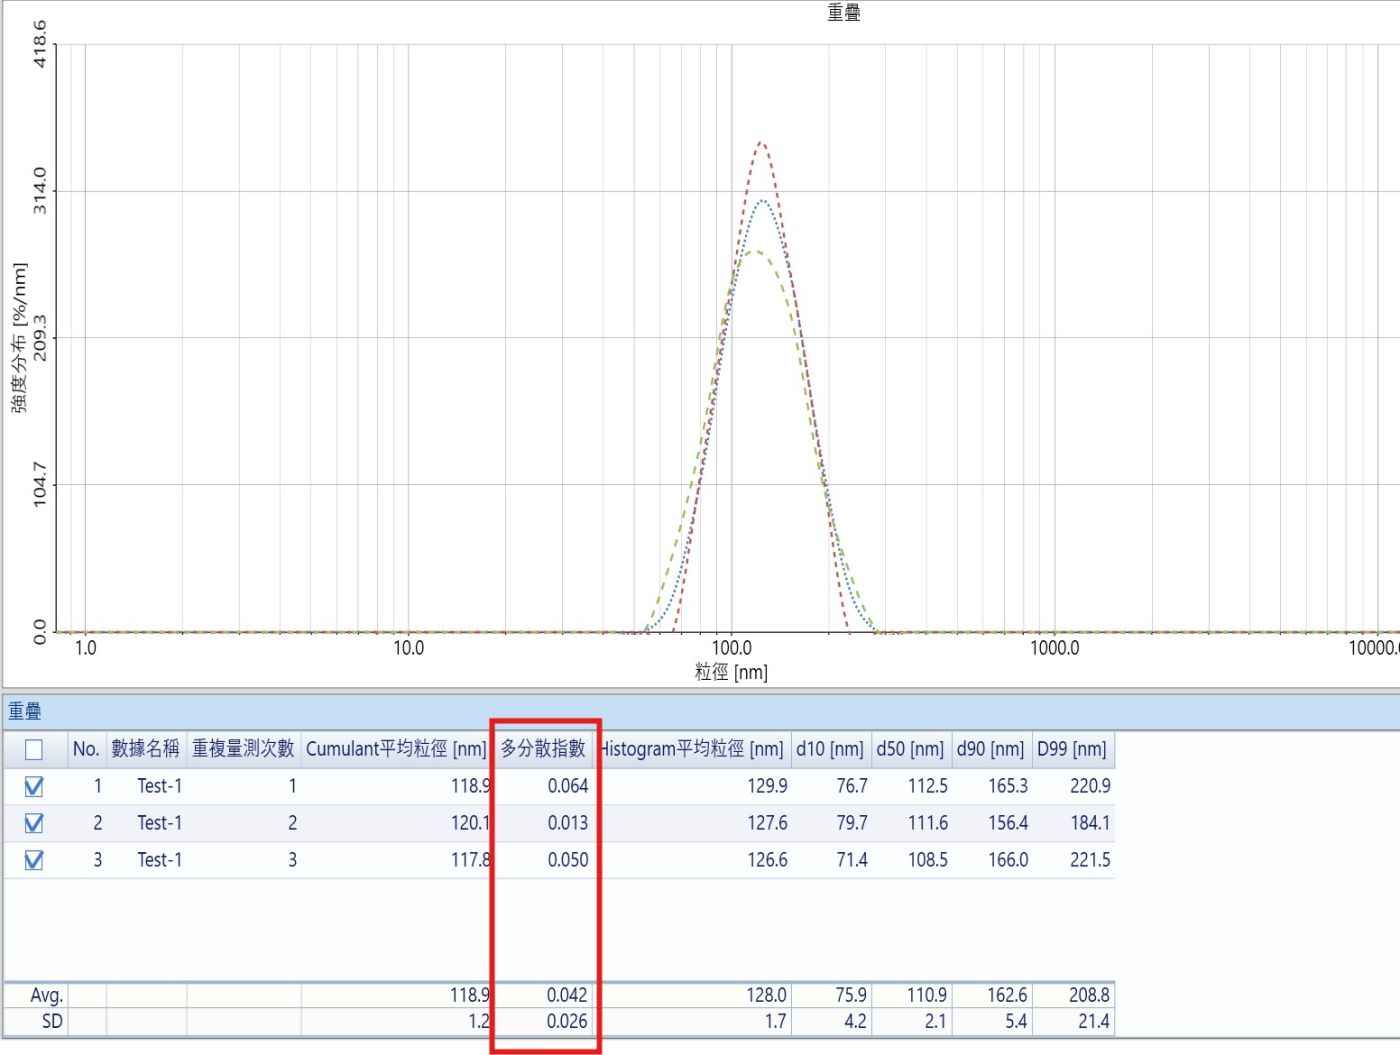Image resolution: width=1400 pixels, height=1055 pixels.
Task: Click the 數據名稱 column header
Action: click(x=146, y=749)
